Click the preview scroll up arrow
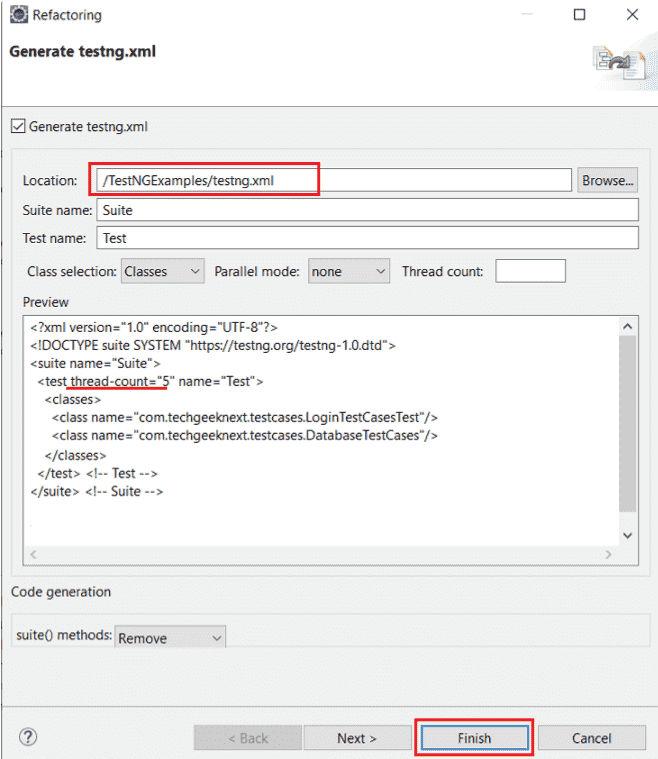 pyautogui.click(x=627, y=326)
